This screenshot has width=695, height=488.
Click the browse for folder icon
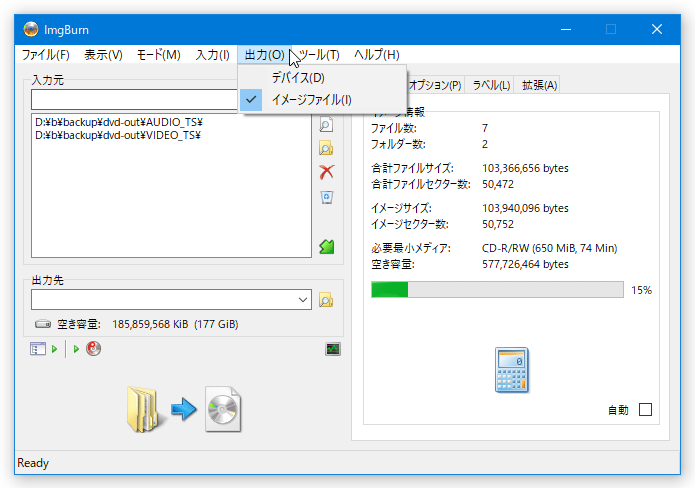(x=326, y=148)
